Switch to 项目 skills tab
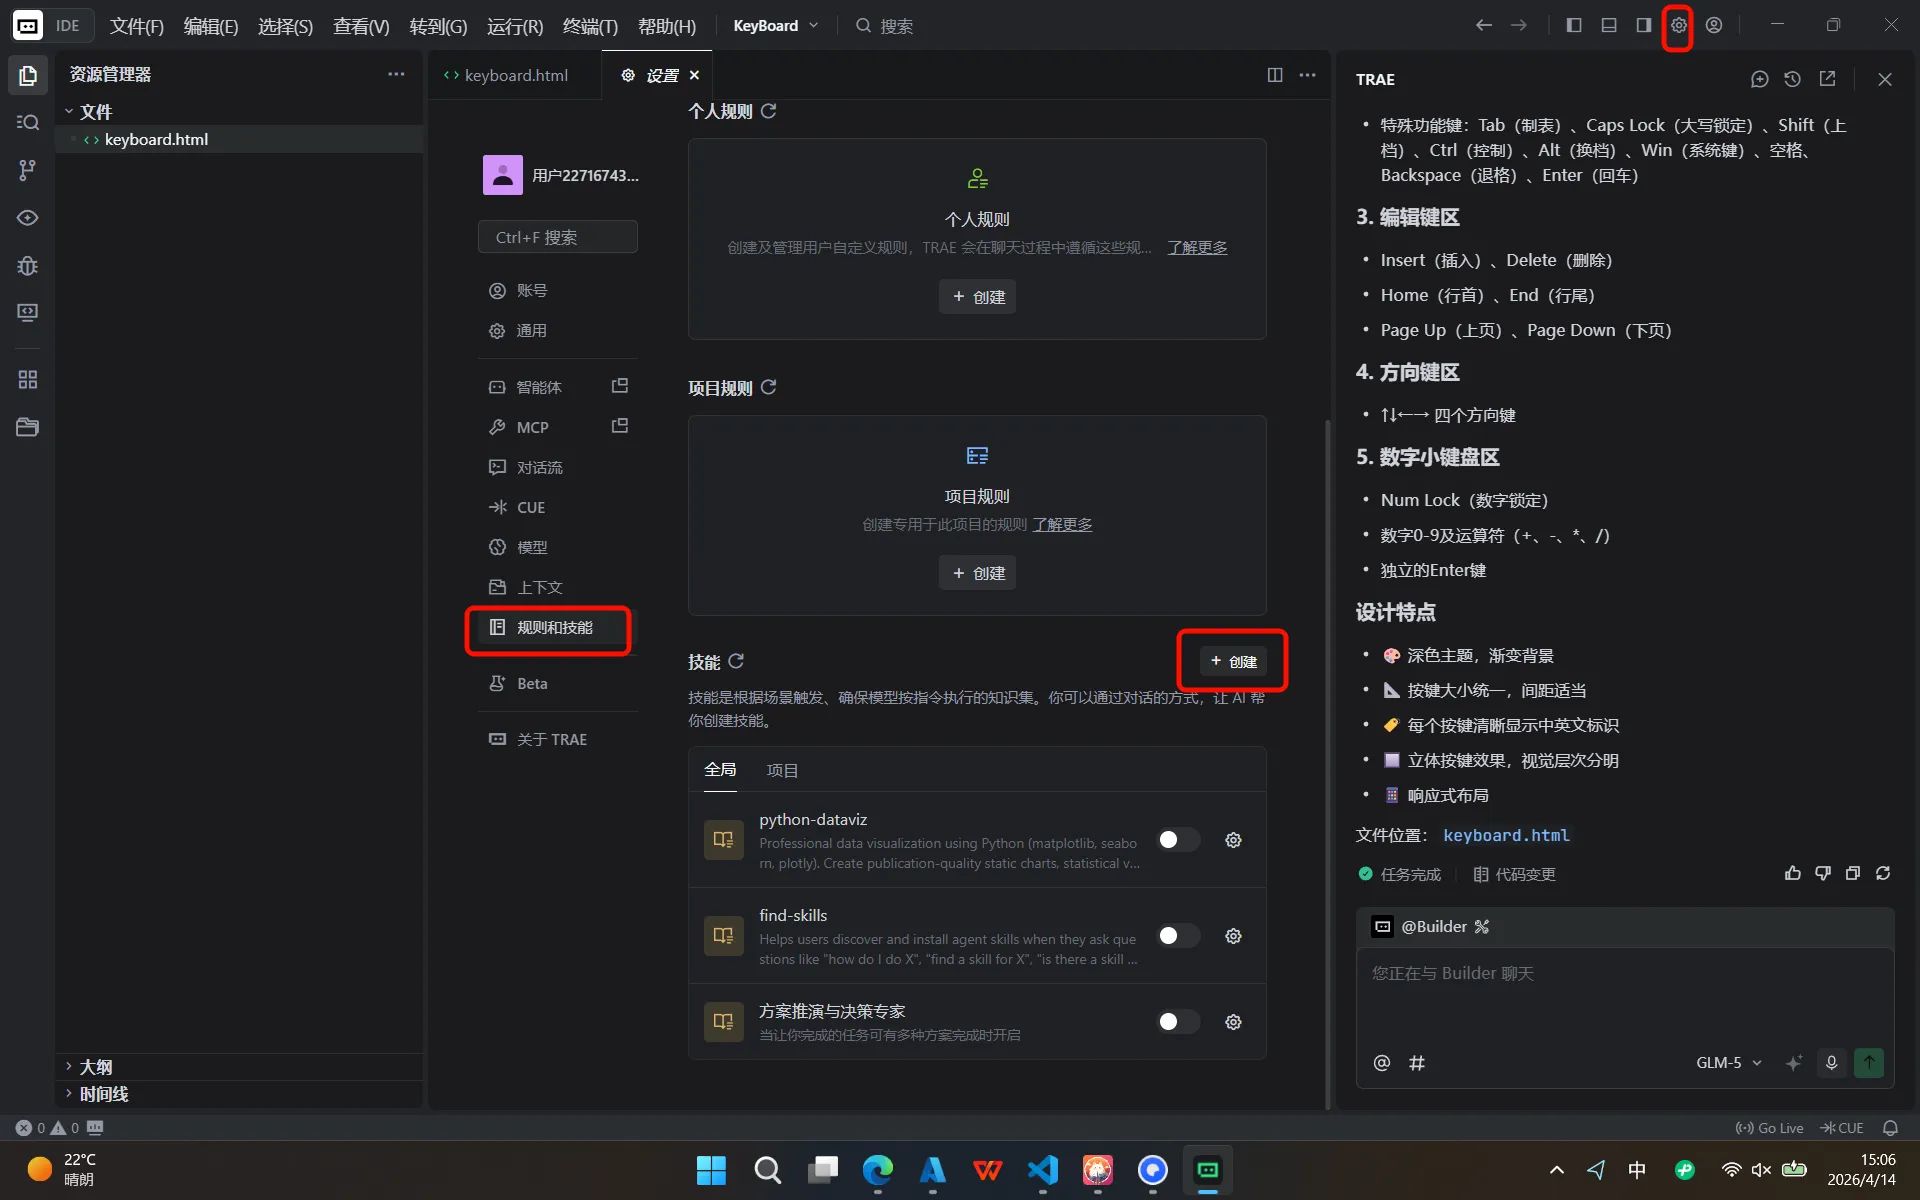The height and width of the screenshot is (1200, 1920). 782,770
